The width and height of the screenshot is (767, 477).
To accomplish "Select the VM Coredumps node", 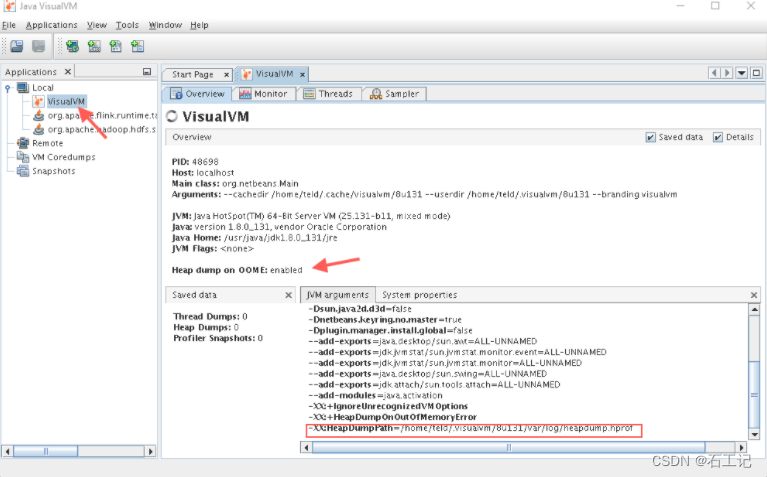I will pyautogui.click(x=64, y=157).
